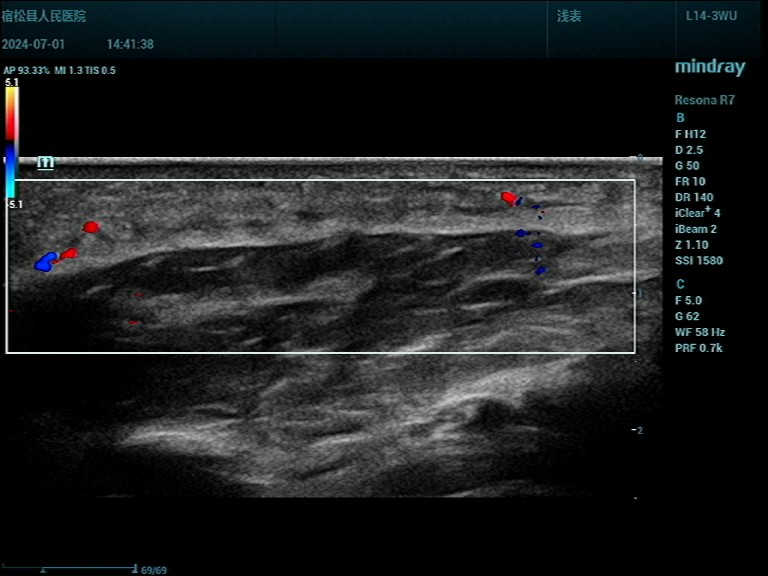Select the G 62 color gain parameter
Image resolution: width=768 pixels, height=576 pixels.
[x=687, y=316]
